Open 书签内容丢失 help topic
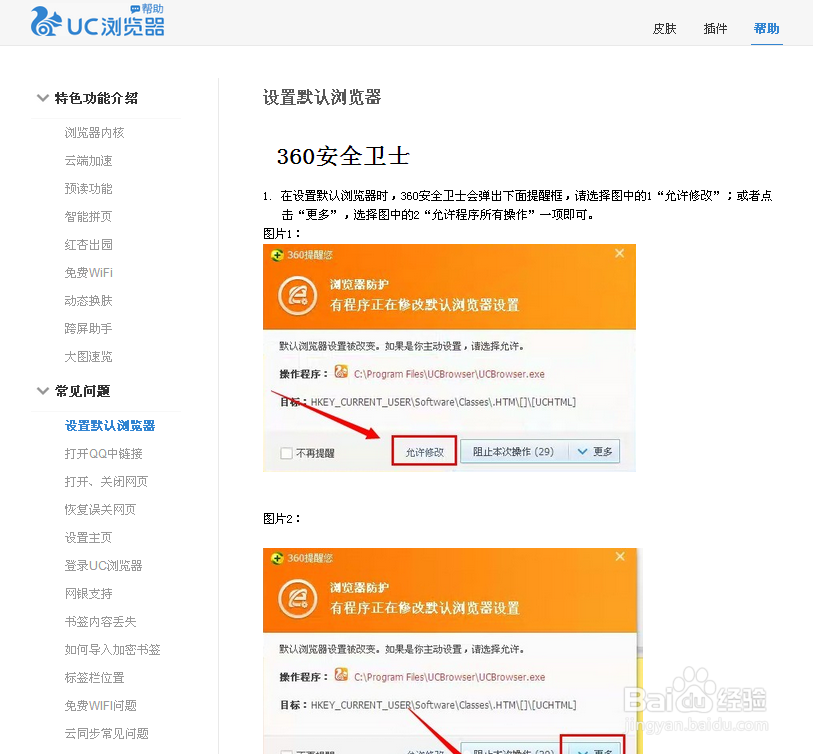 [100, 622]
